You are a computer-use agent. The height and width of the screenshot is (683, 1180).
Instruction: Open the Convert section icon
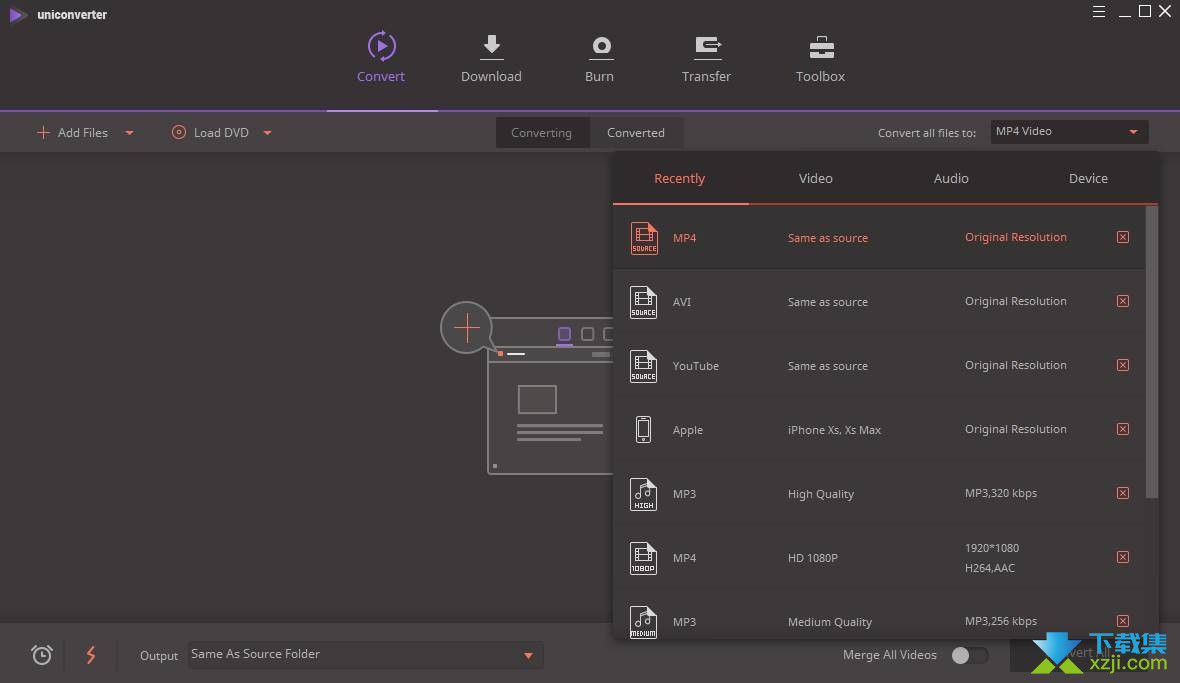pos(382,46)
